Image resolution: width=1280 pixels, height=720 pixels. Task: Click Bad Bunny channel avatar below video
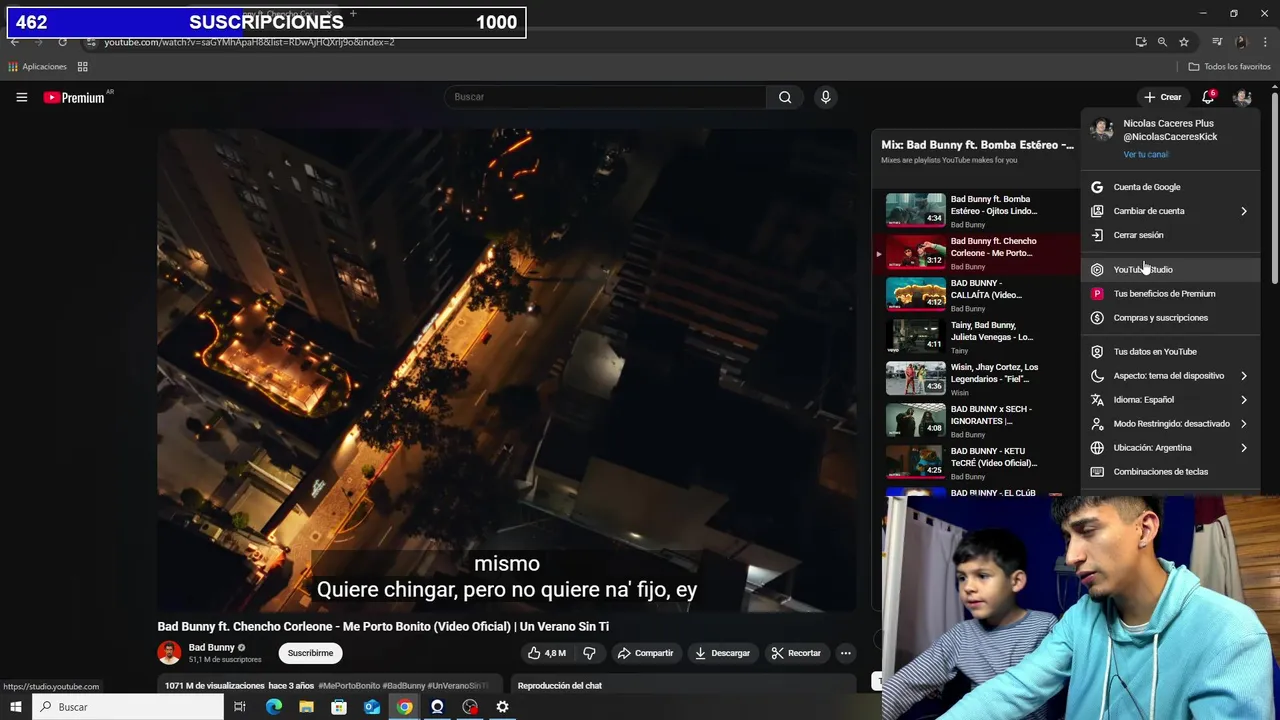click(x=169, y=653)
